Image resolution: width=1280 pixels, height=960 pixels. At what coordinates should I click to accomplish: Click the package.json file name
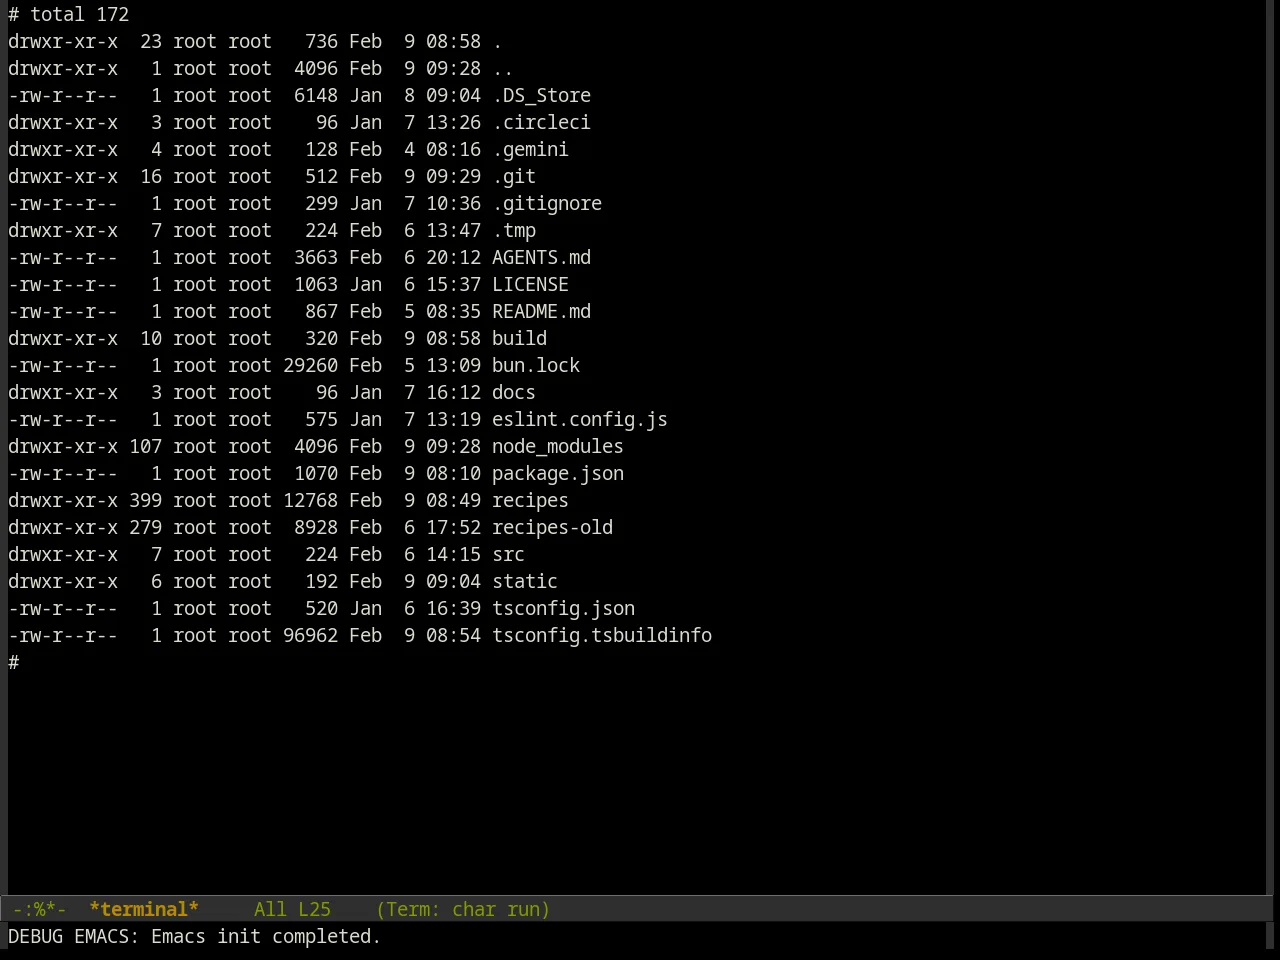[x=558, y=473]
